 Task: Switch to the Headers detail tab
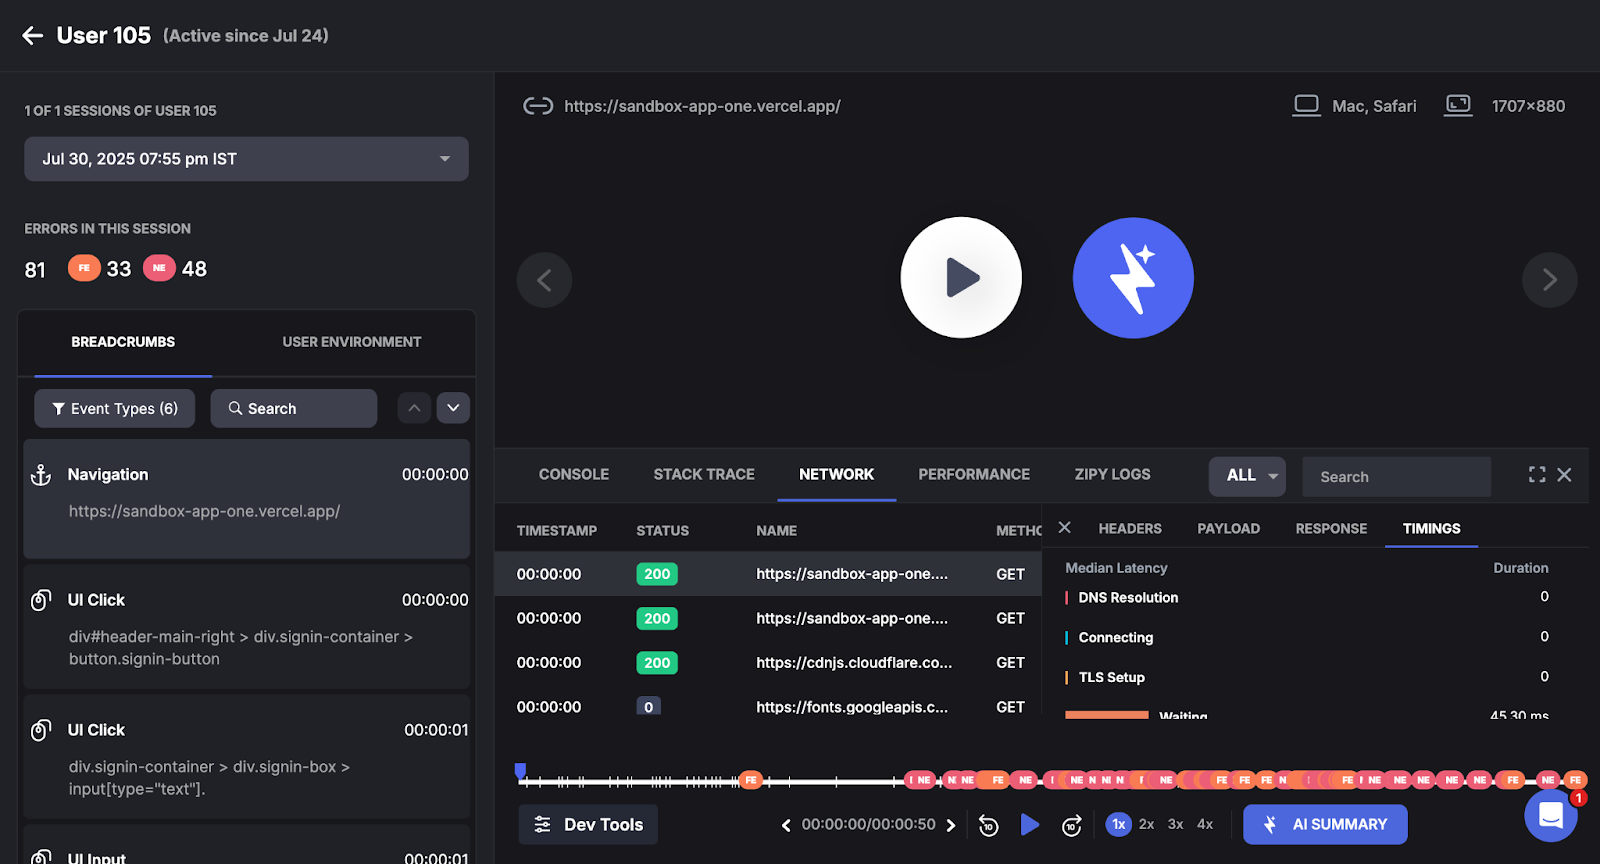[1130, 528]
